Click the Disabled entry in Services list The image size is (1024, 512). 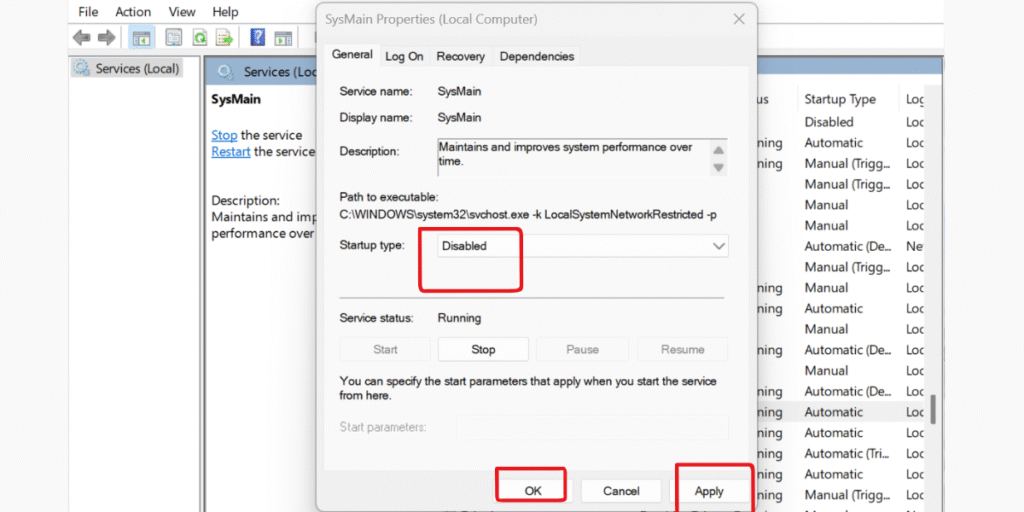point(829,122)
